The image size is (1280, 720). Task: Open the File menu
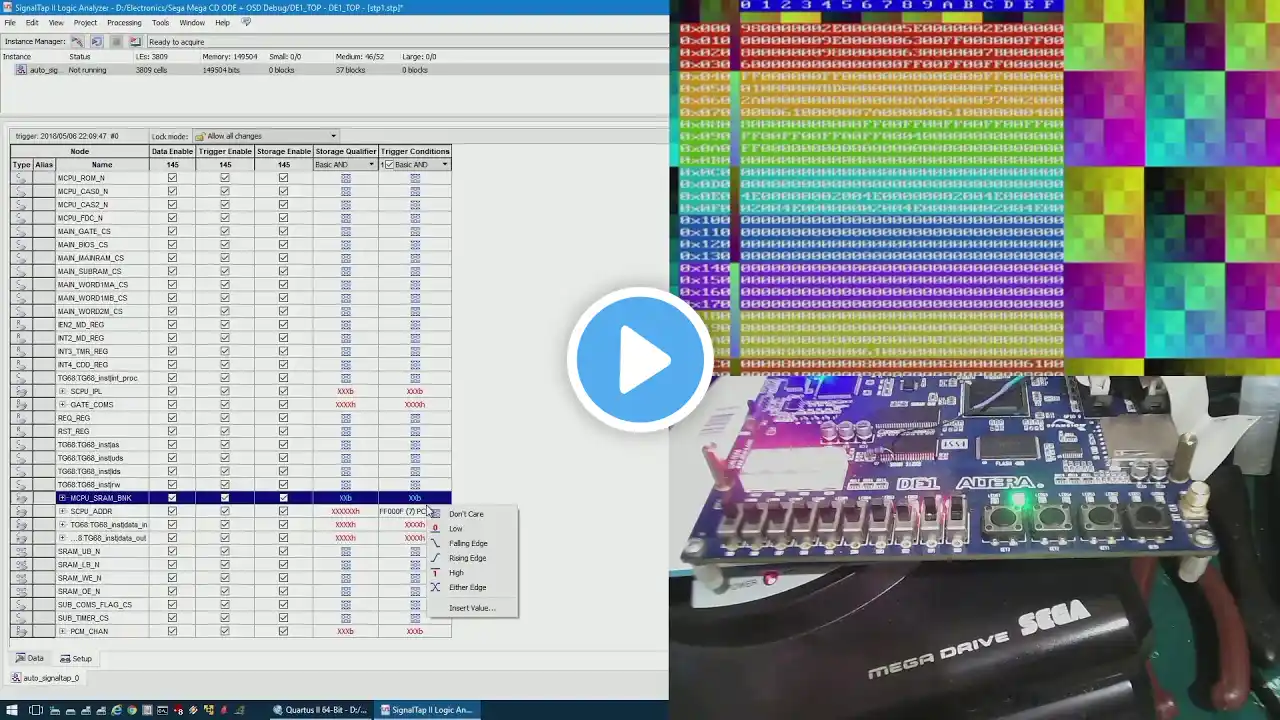pos(10,22)
